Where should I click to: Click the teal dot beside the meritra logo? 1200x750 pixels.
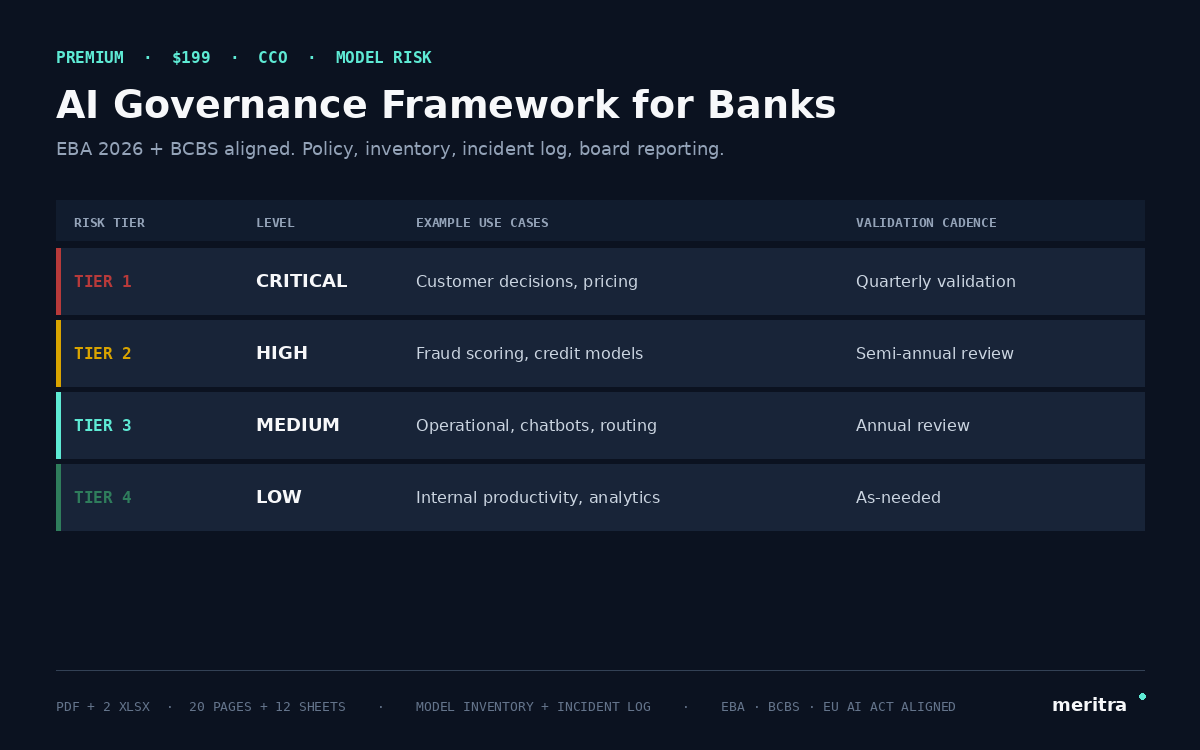(1142, 696)
